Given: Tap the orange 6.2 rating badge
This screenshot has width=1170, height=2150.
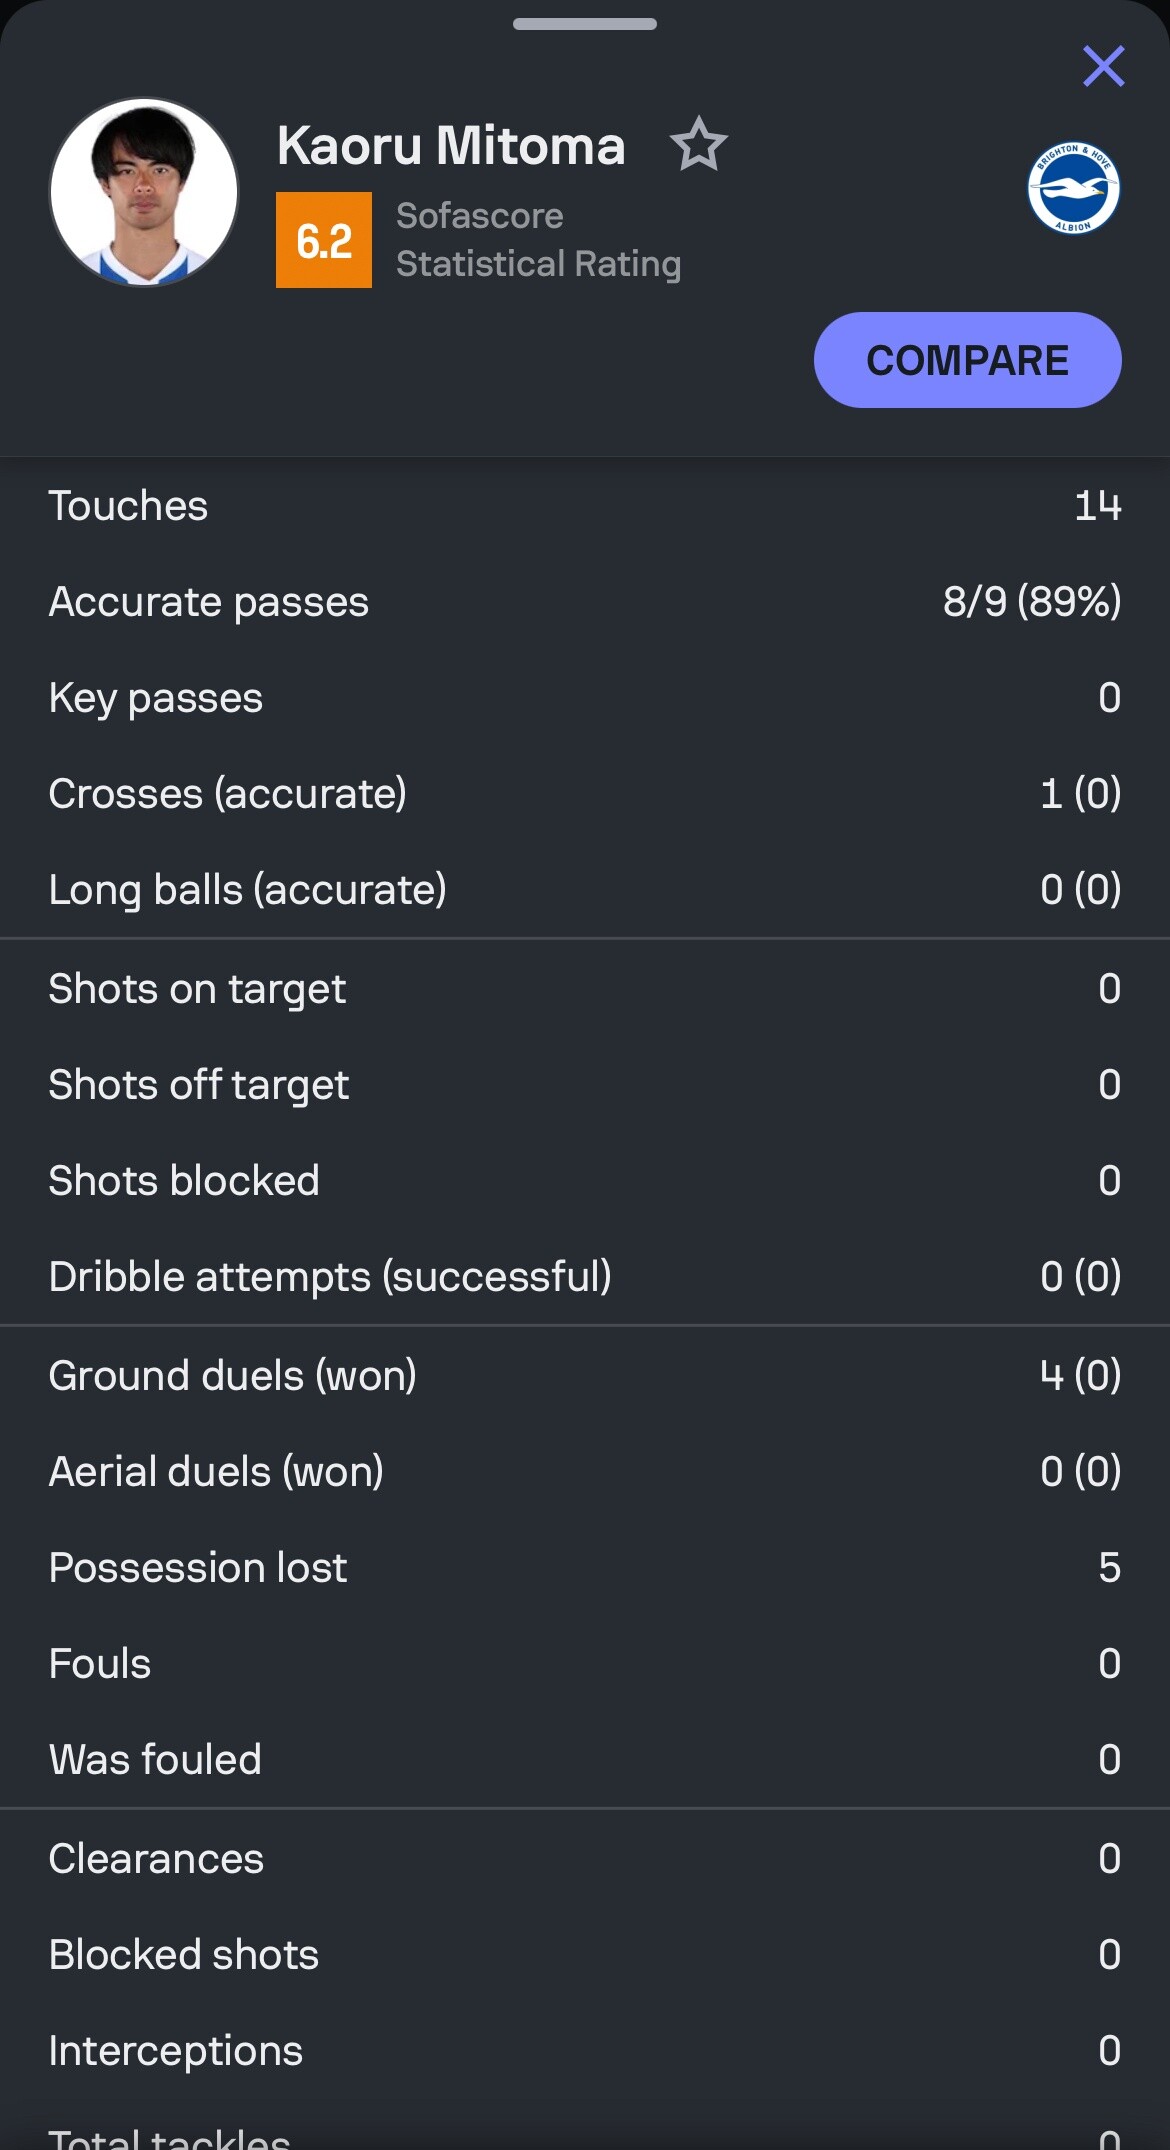Looking at the screenshot, I should [324, 240].
